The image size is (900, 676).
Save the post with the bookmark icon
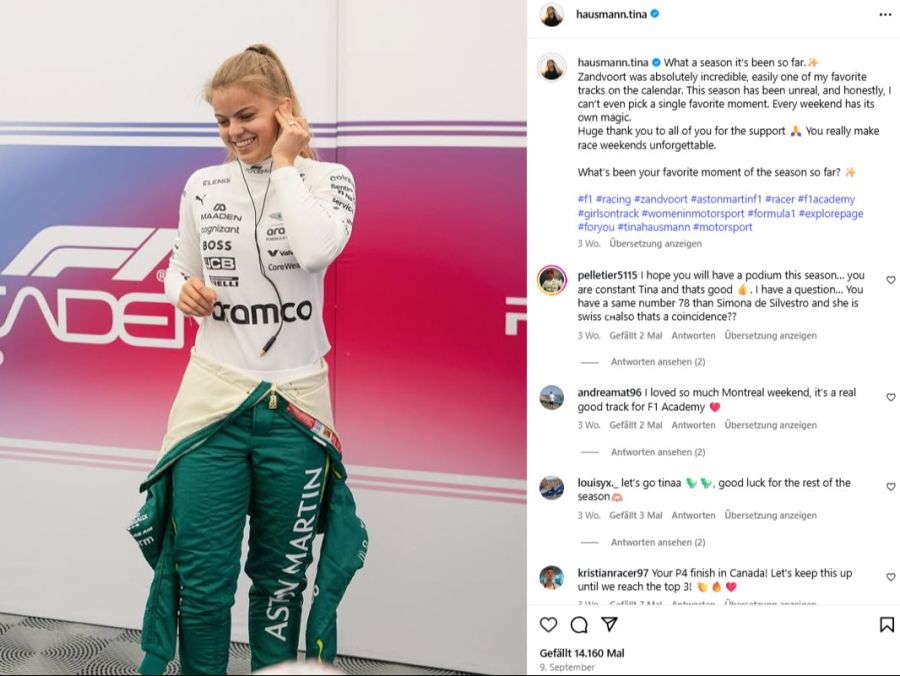click(887, 624)
